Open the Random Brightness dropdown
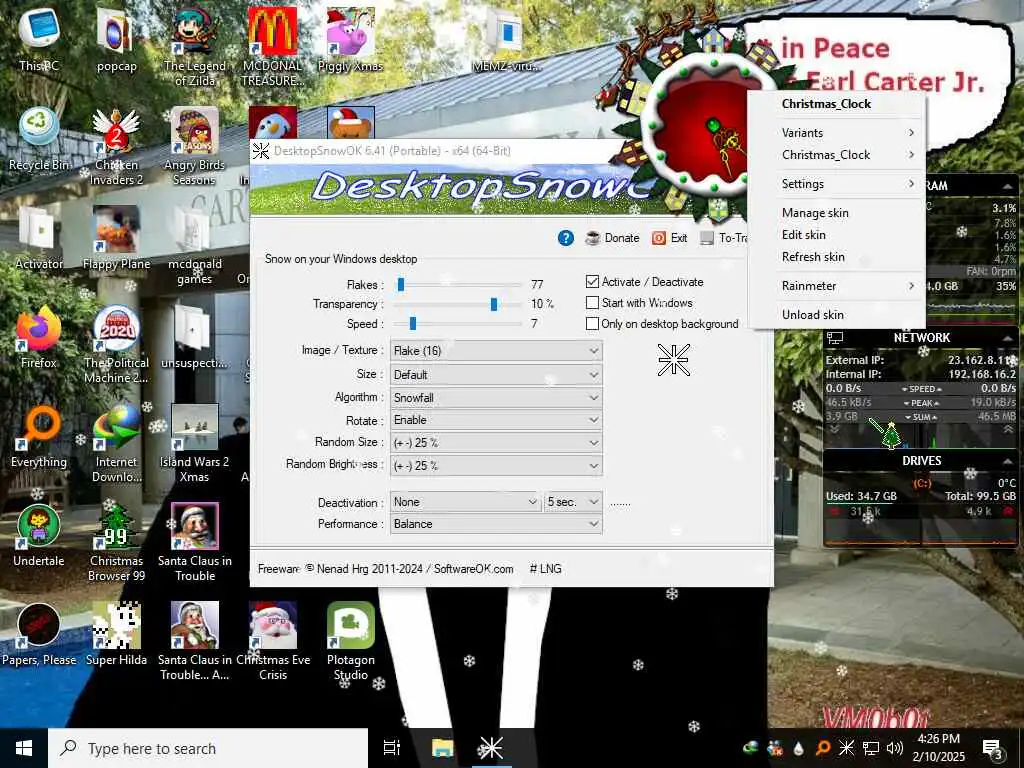This screenshot has width=1024, height=768. coord(496,465)
